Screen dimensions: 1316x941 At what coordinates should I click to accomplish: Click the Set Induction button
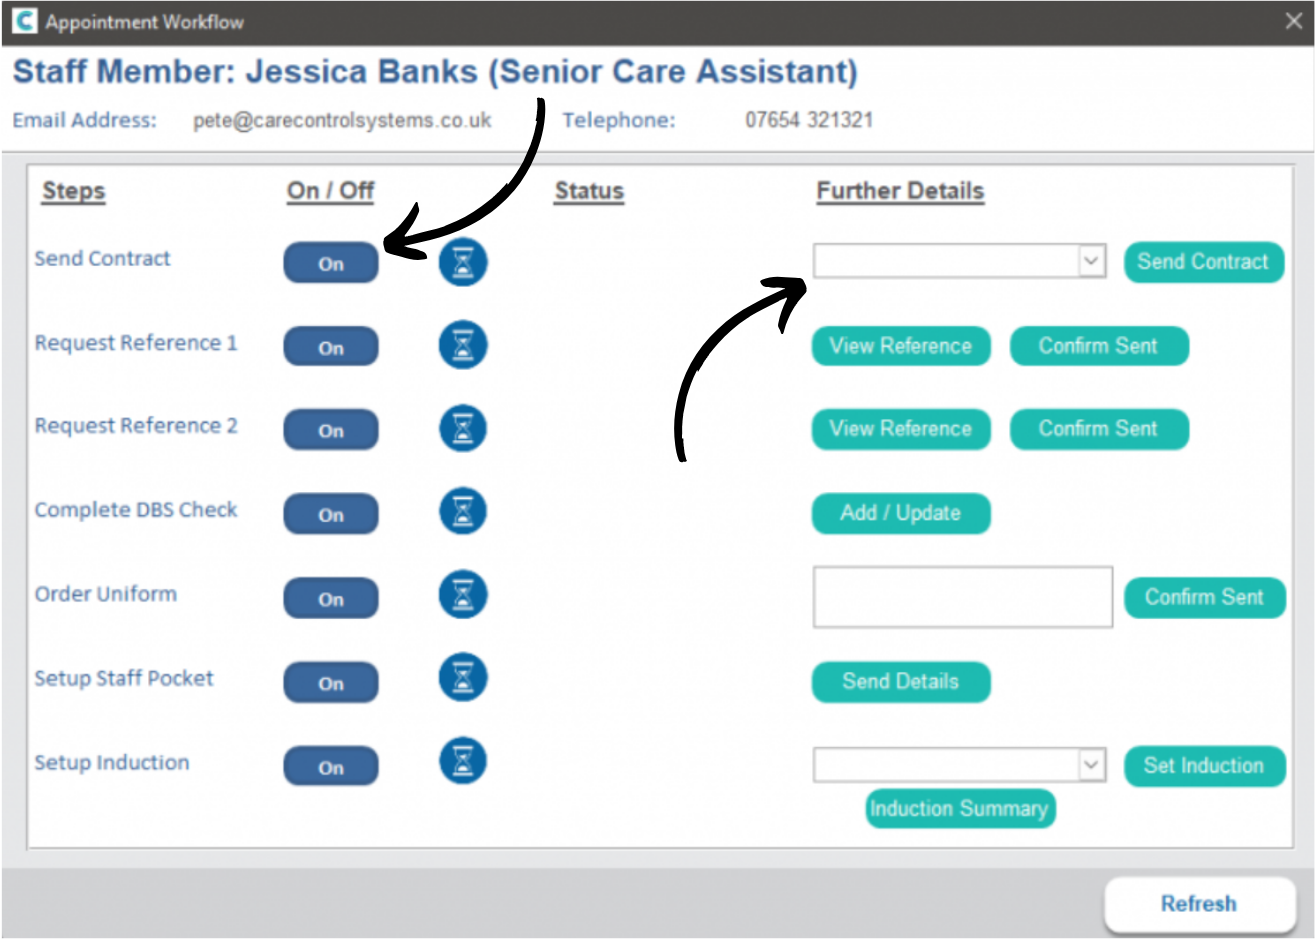1204,766
